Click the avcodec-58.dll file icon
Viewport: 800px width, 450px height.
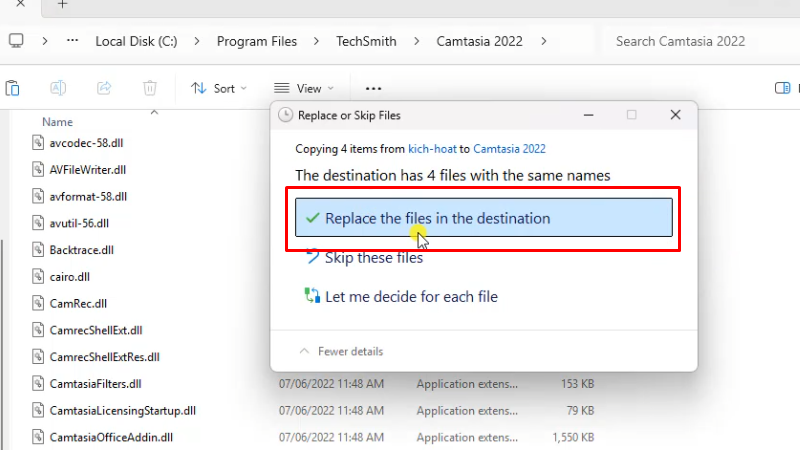coord(38,142)
